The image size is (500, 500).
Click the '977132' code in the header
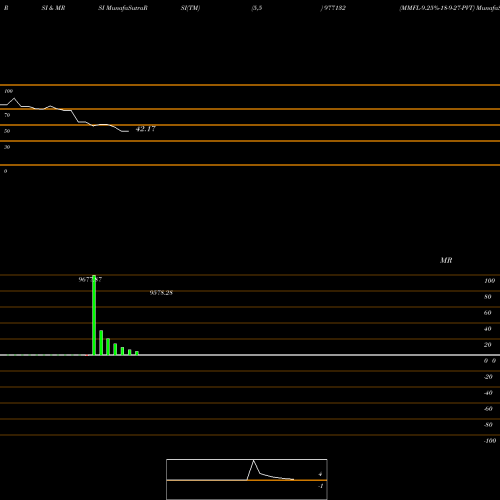[x=334, y=8]
